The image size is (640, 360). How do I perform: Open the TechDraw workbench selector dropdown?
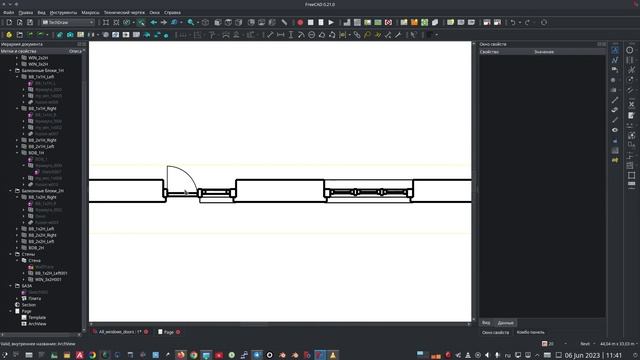[x=68, y=22]
